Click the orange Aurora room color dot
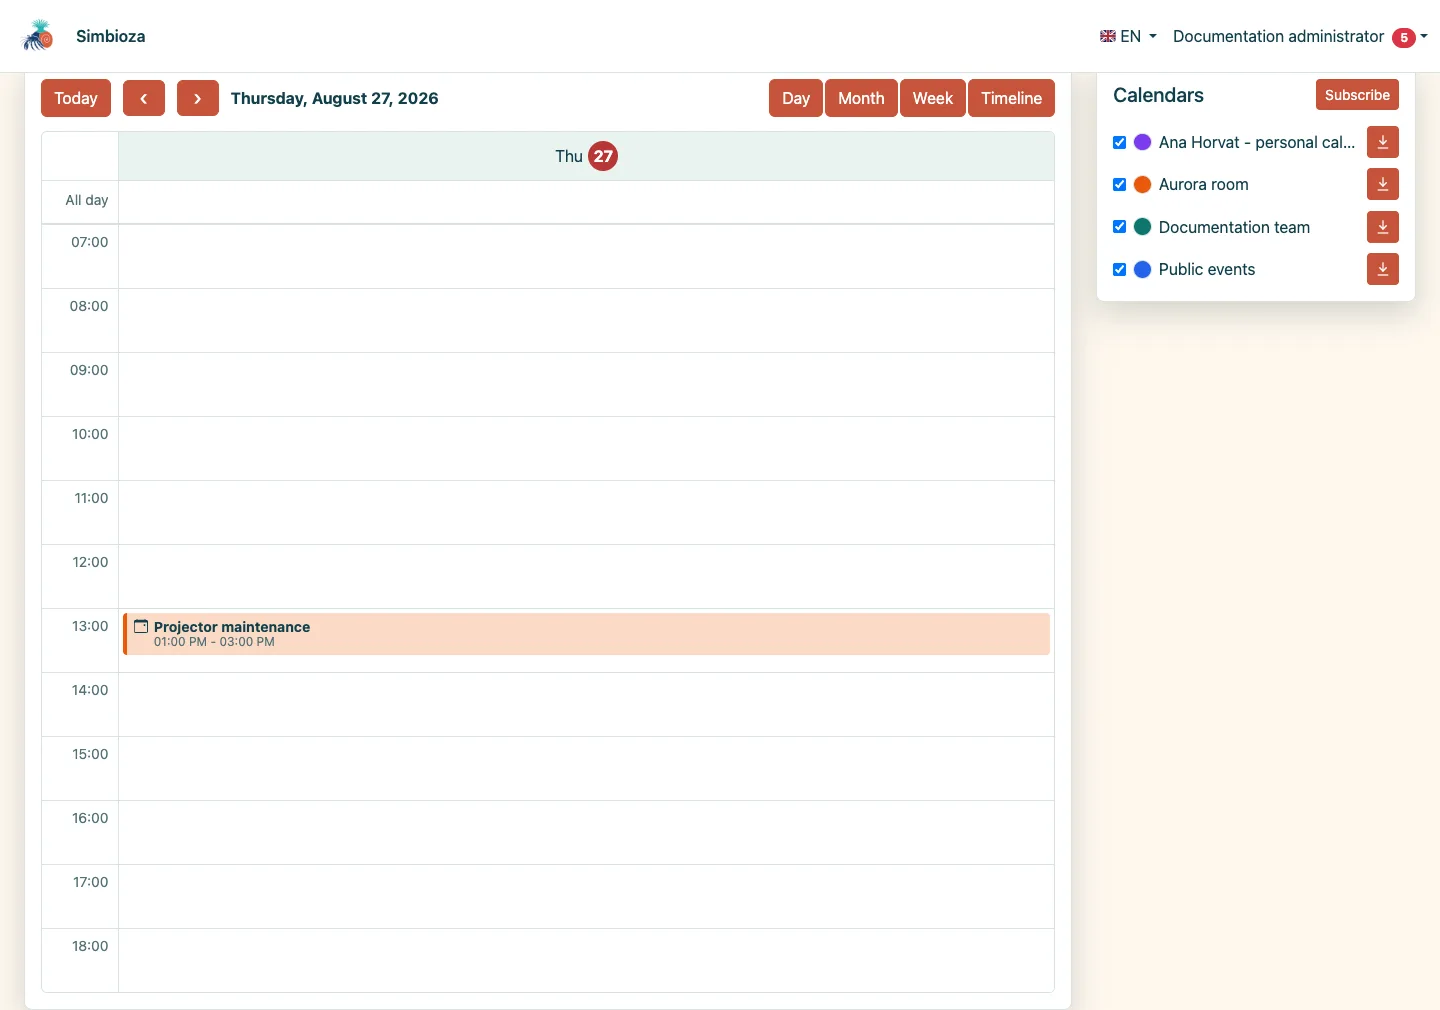 [1142, 184]
